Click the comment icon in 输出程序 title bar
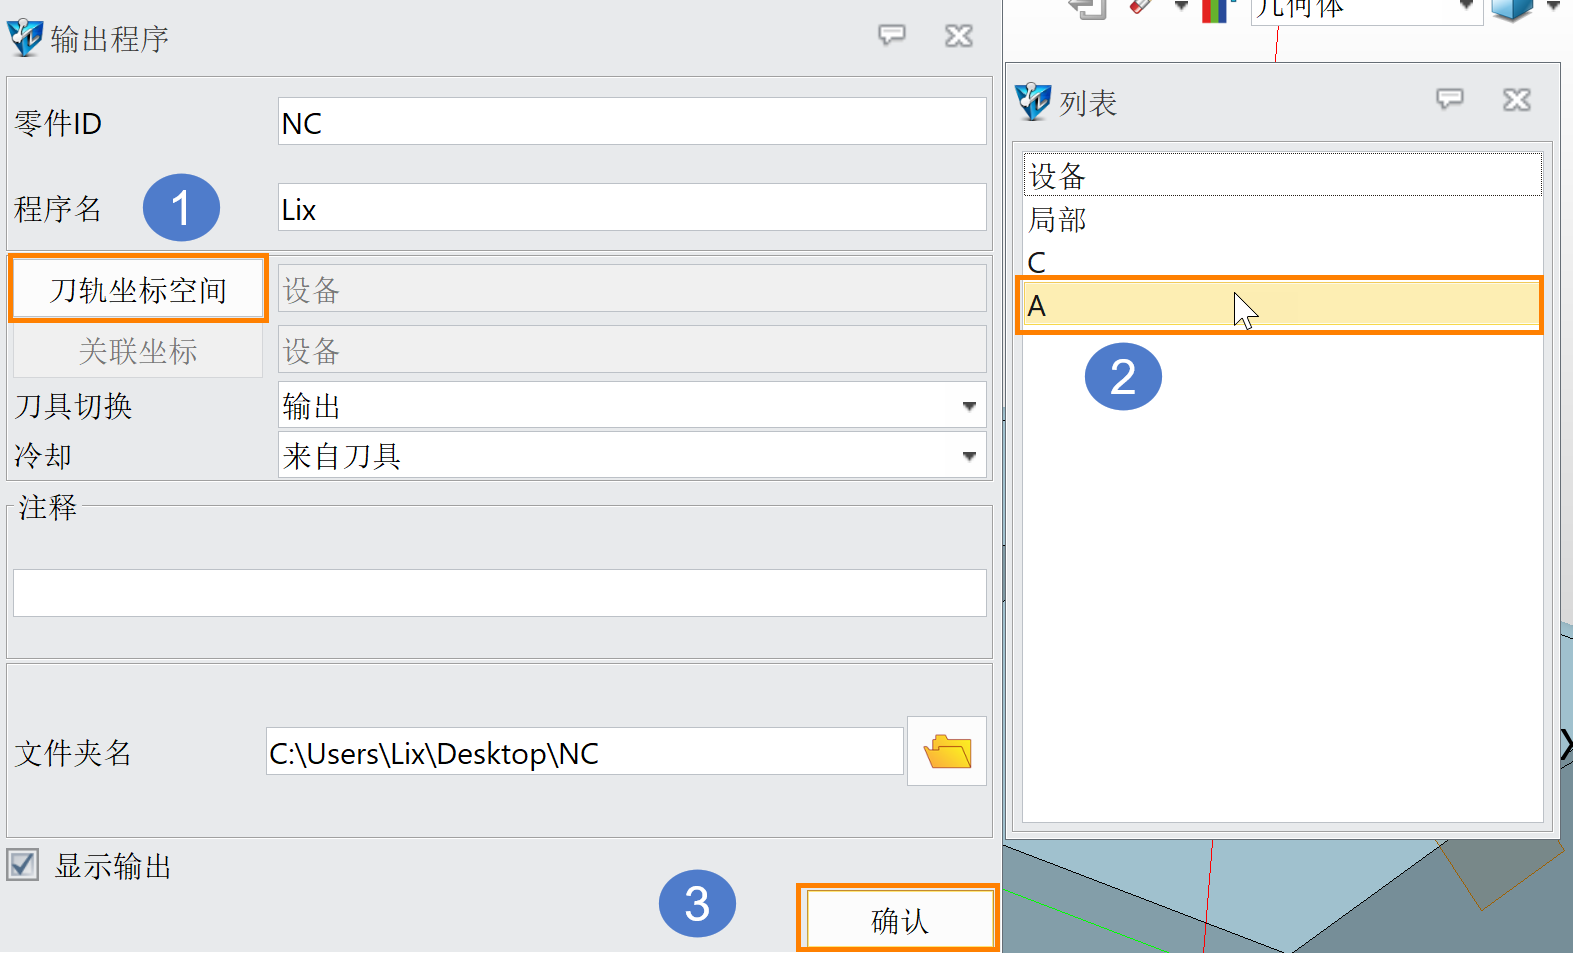 tap(892, 36)
